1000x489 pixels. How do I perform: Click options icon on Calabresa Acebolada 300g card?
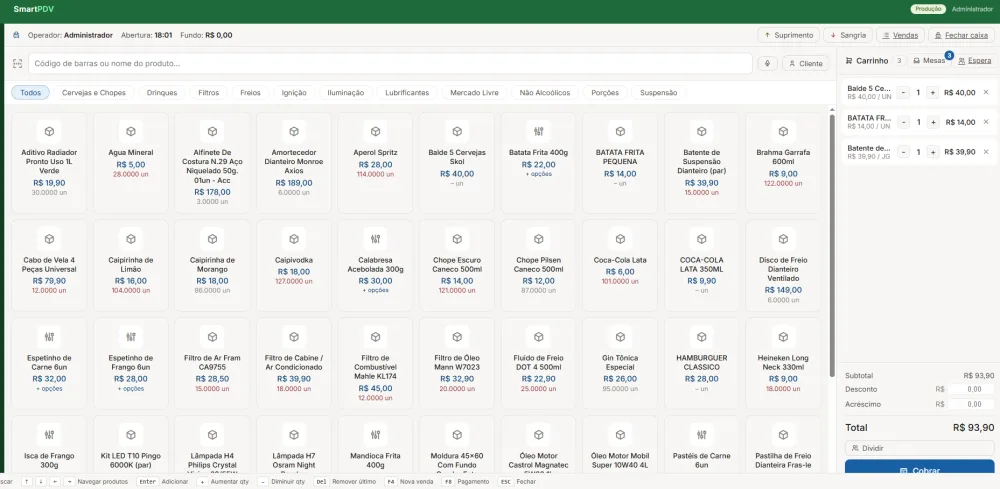coord(376,239)
